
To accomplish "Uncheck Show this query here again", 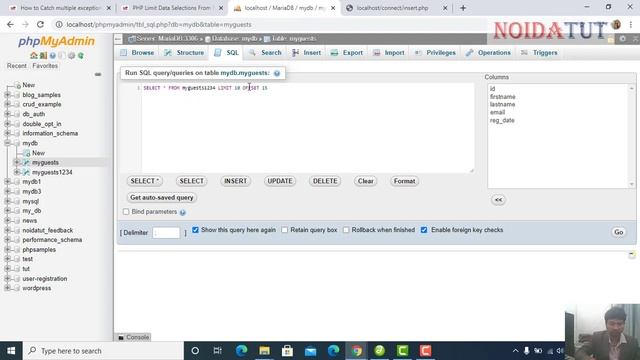I will click(196, 230).
